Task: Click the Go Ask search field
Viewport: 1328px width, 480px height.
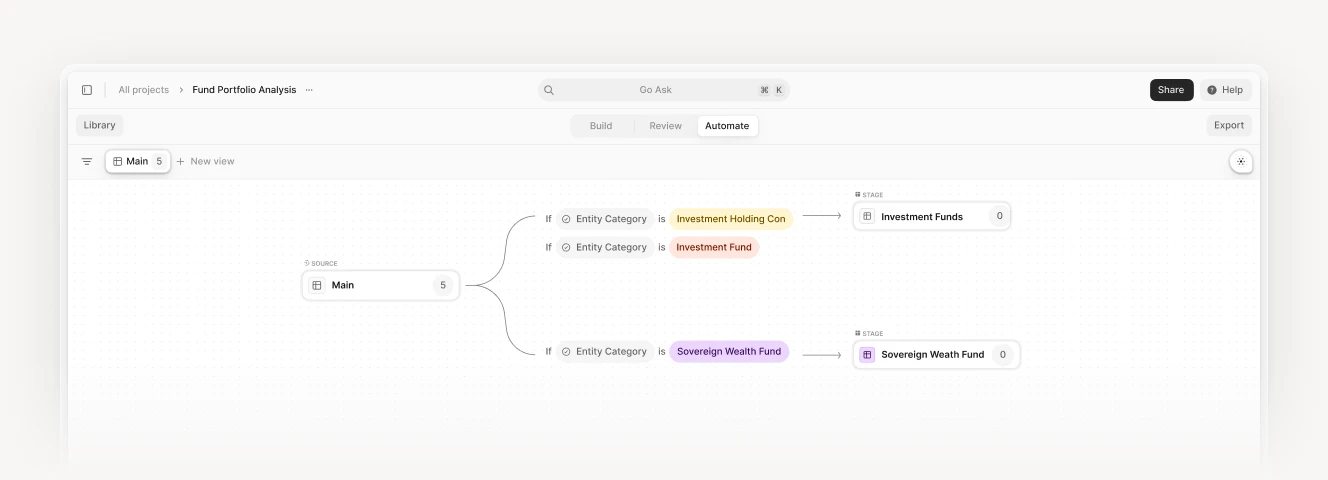Action: point(664,90)
